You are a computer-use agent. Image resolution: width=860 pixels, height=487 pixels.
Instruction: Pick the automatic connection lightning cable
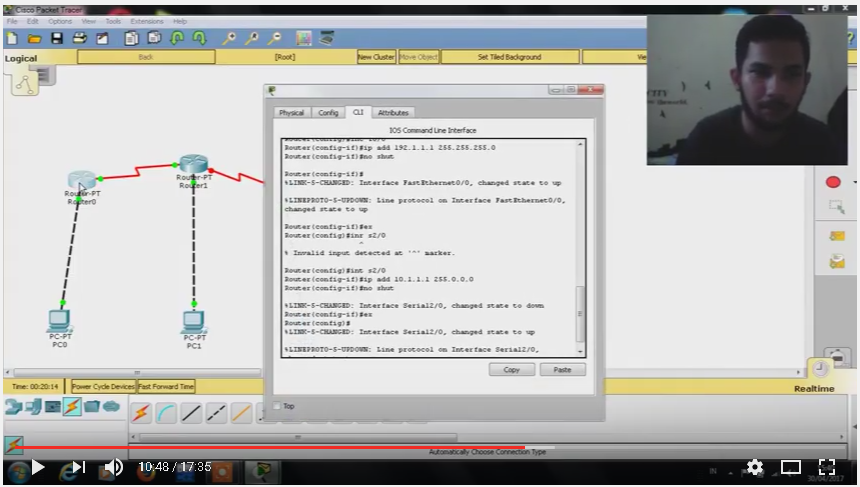[141, 412]
